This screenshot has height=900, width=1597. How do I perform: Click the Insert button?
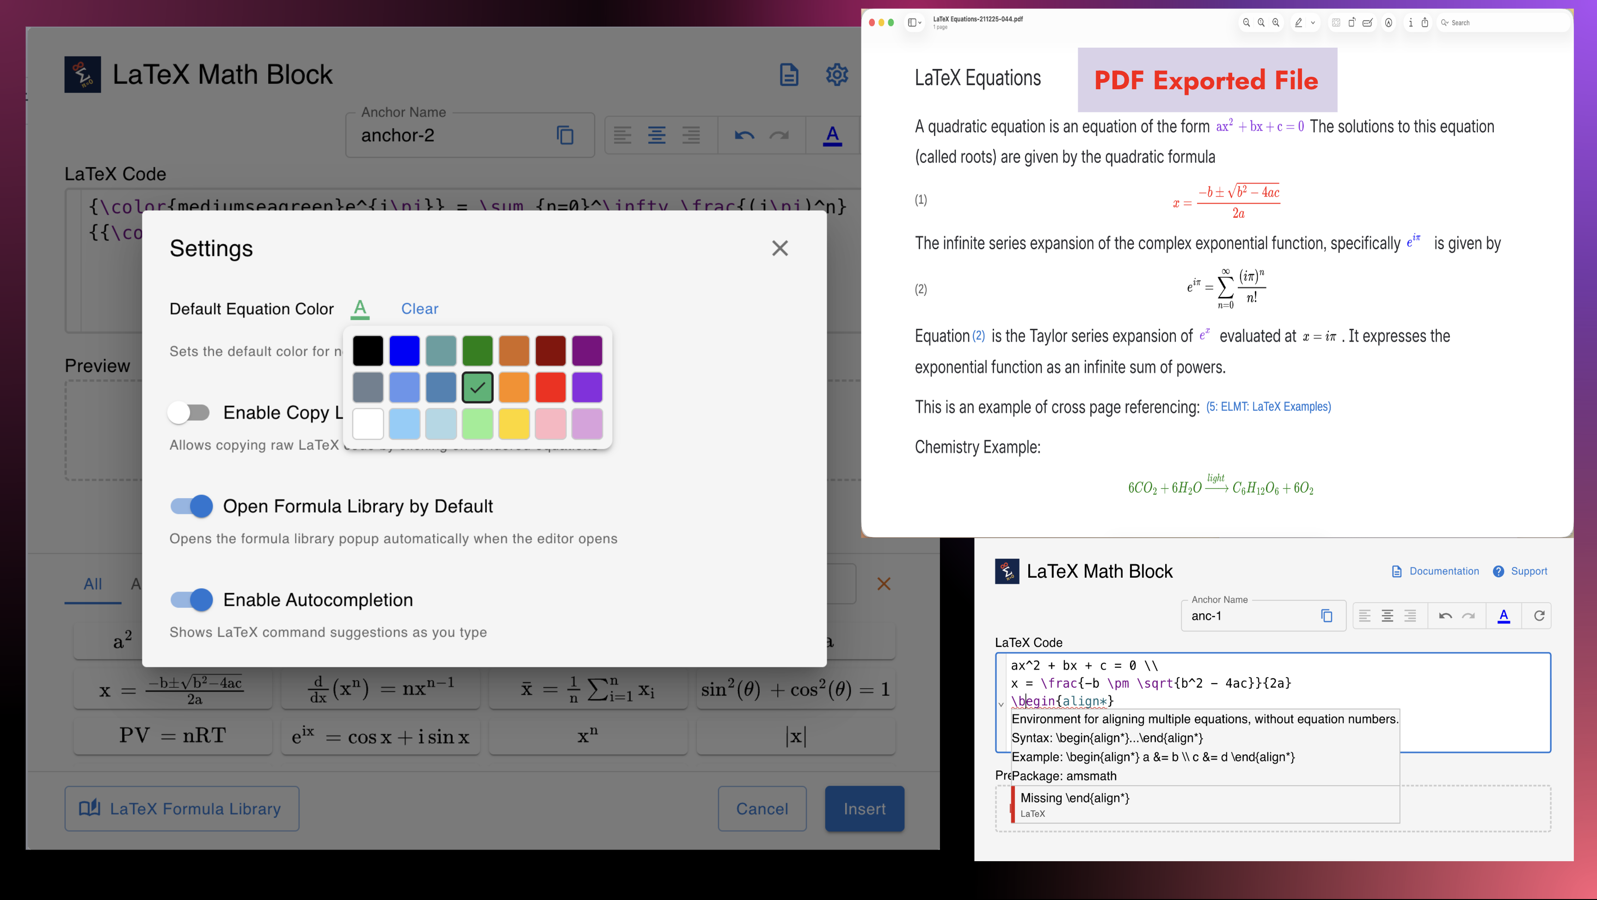(865, 808)
